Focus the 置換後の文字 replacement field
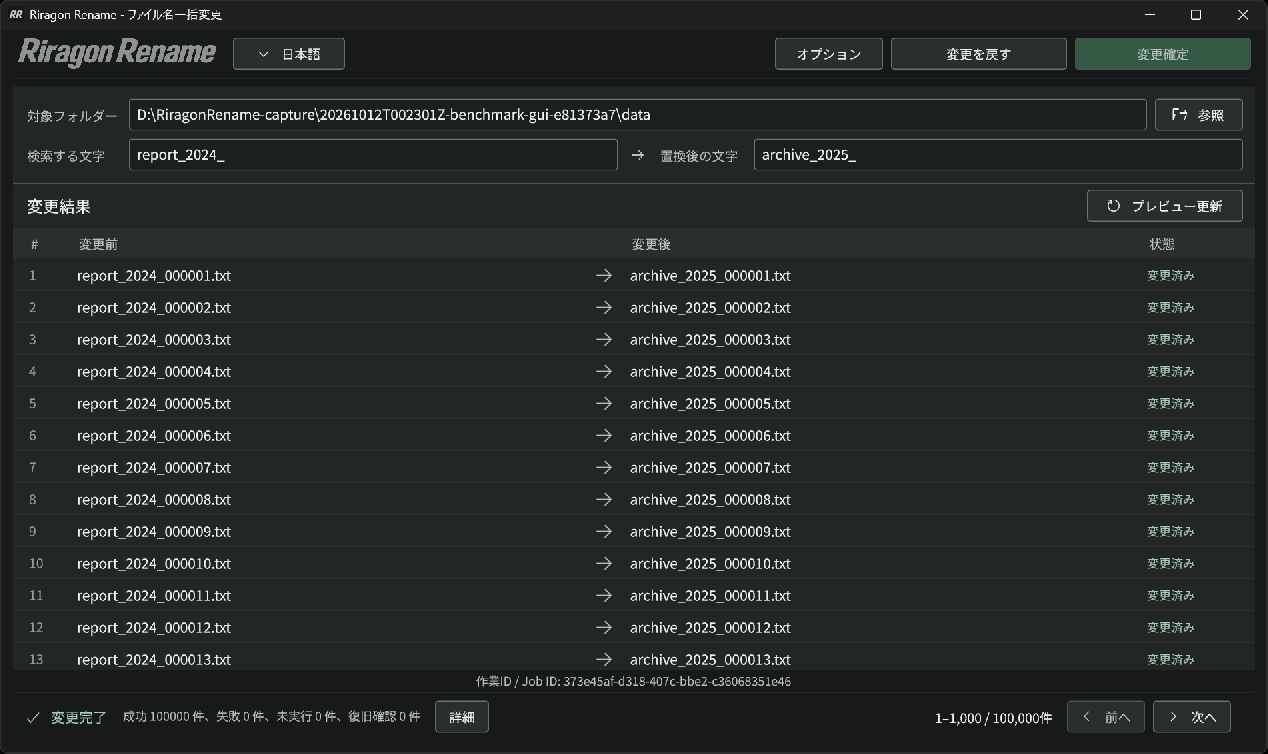Screen dimensions: 1268x754 coord(998,155)
